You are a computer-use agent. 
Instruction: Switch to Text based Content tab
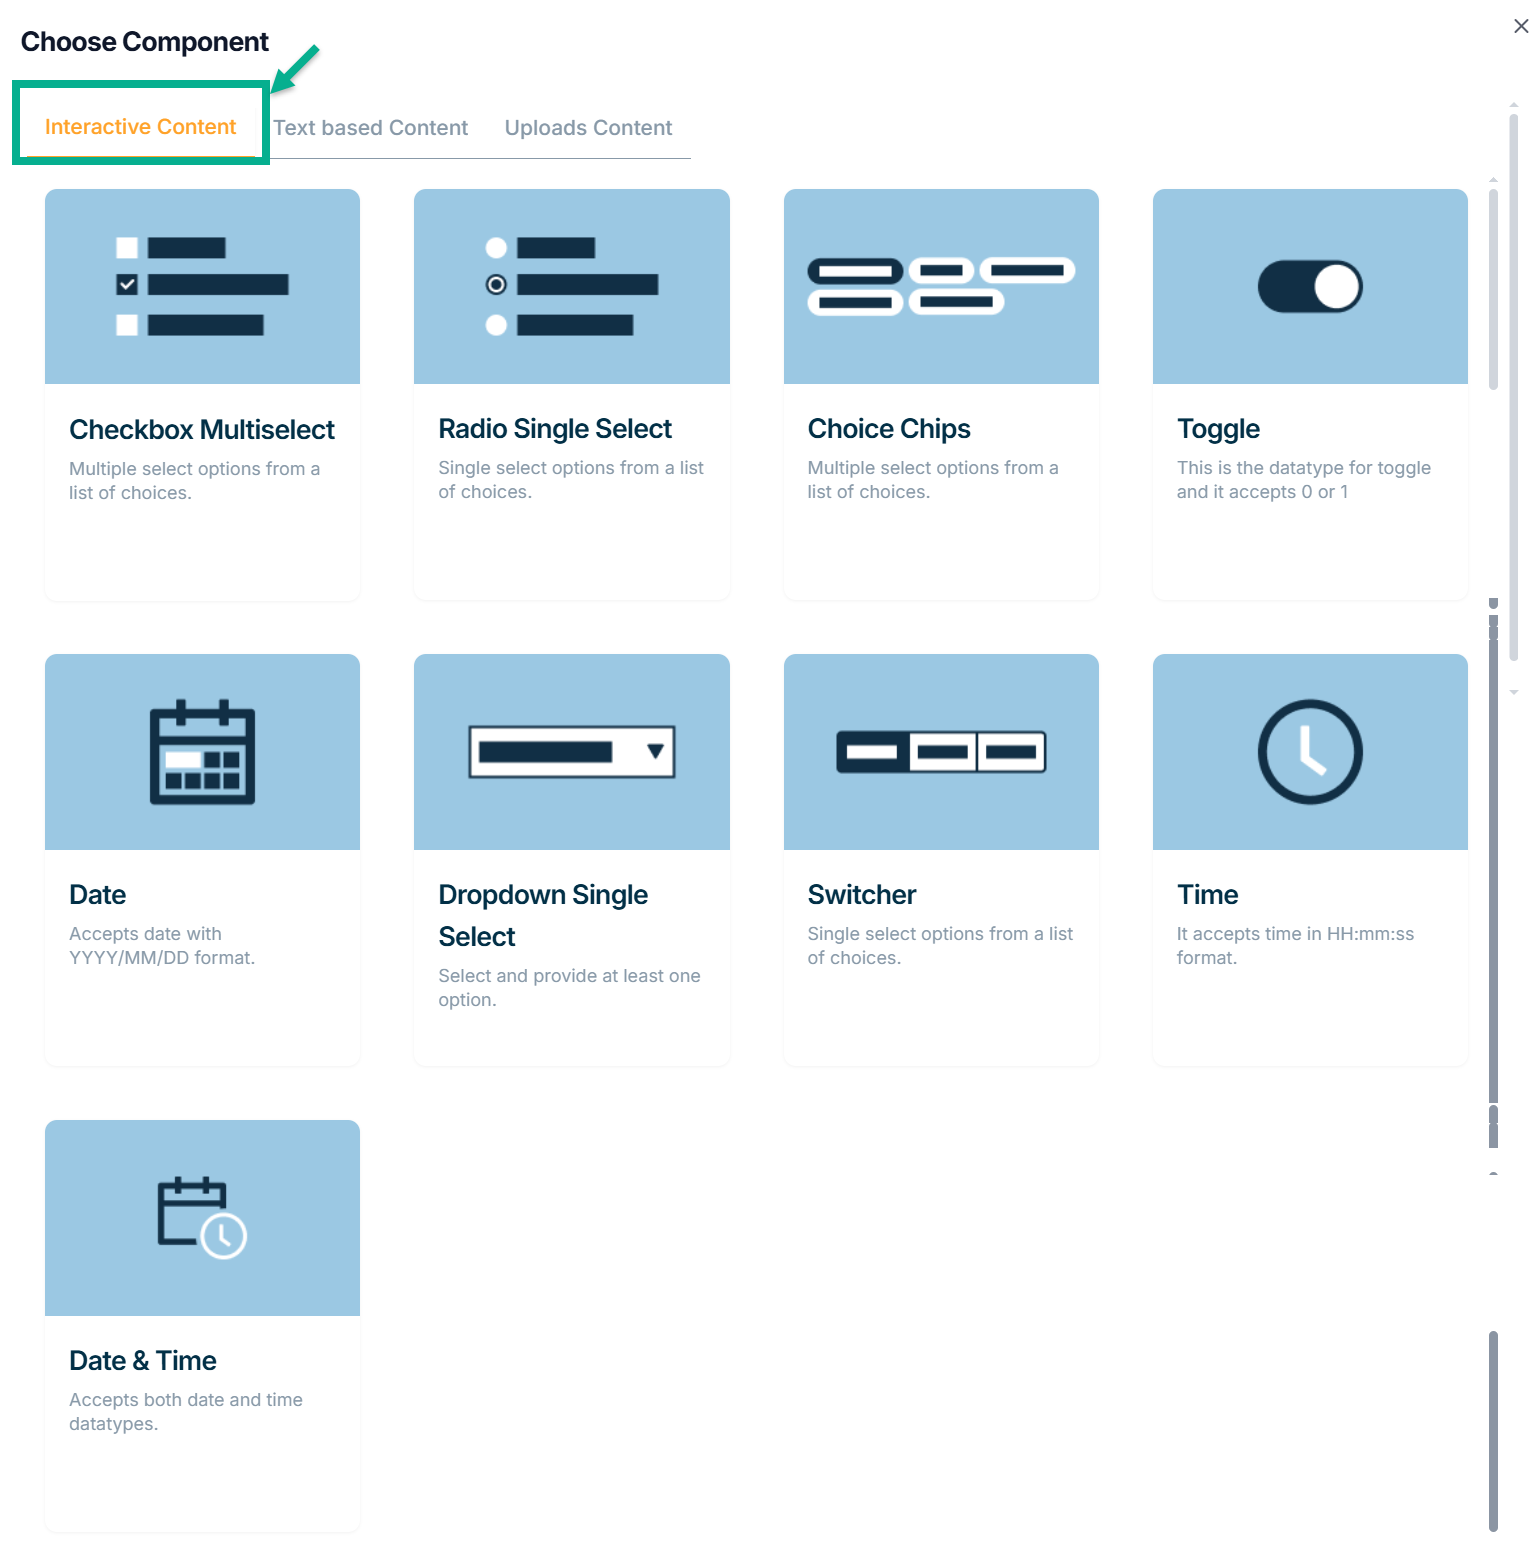click(x=370, y=128)
